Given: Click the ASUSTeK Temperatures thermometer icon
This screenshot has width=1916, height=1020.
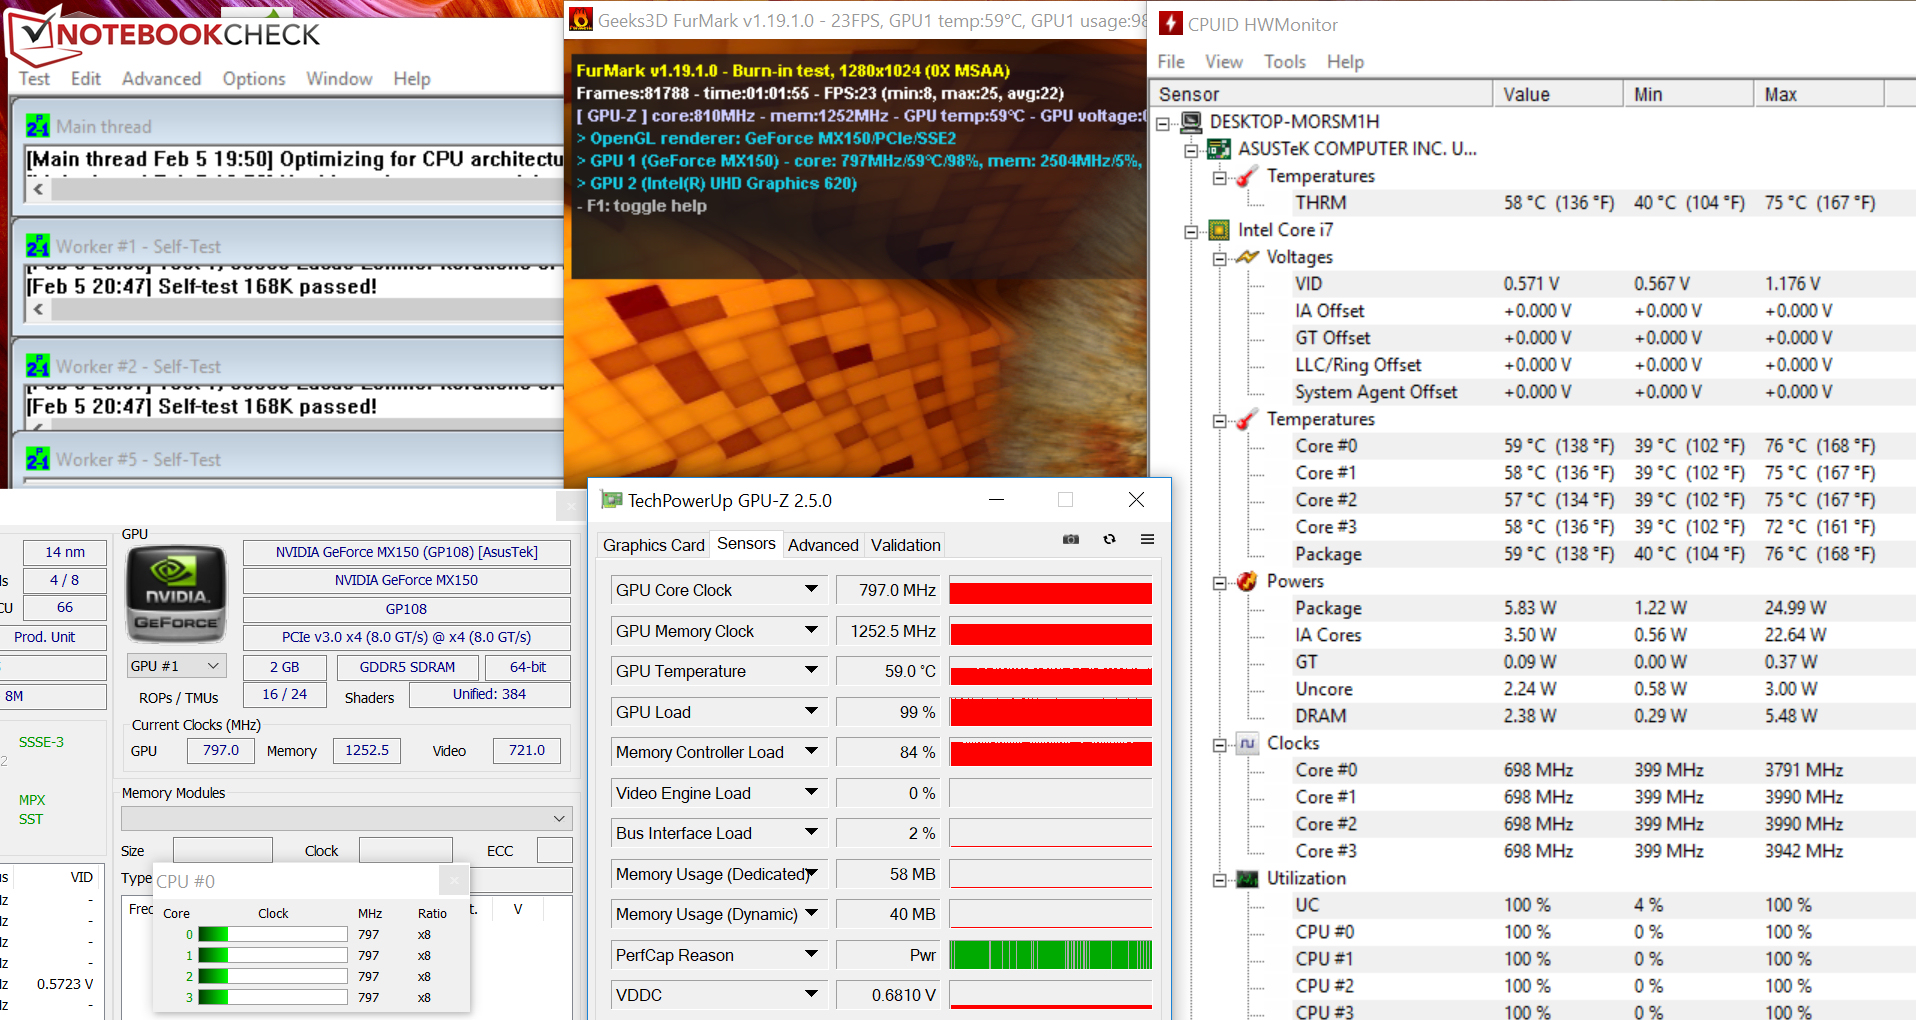Looking at the screenshot, I should click(x=1247, y=176).
